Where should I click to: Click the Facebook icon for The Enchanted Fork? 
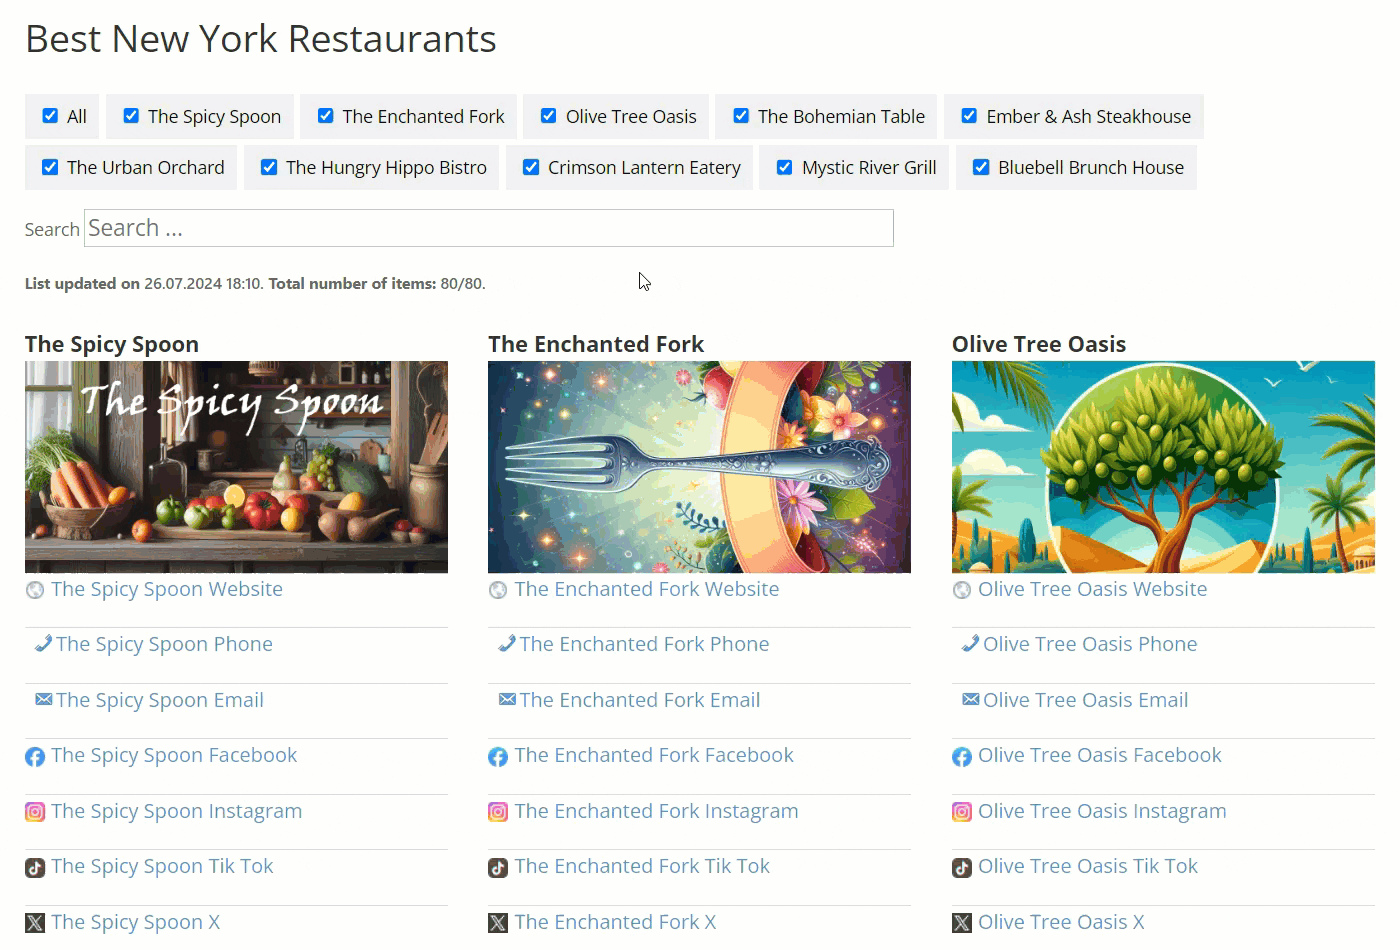(498, 757)
